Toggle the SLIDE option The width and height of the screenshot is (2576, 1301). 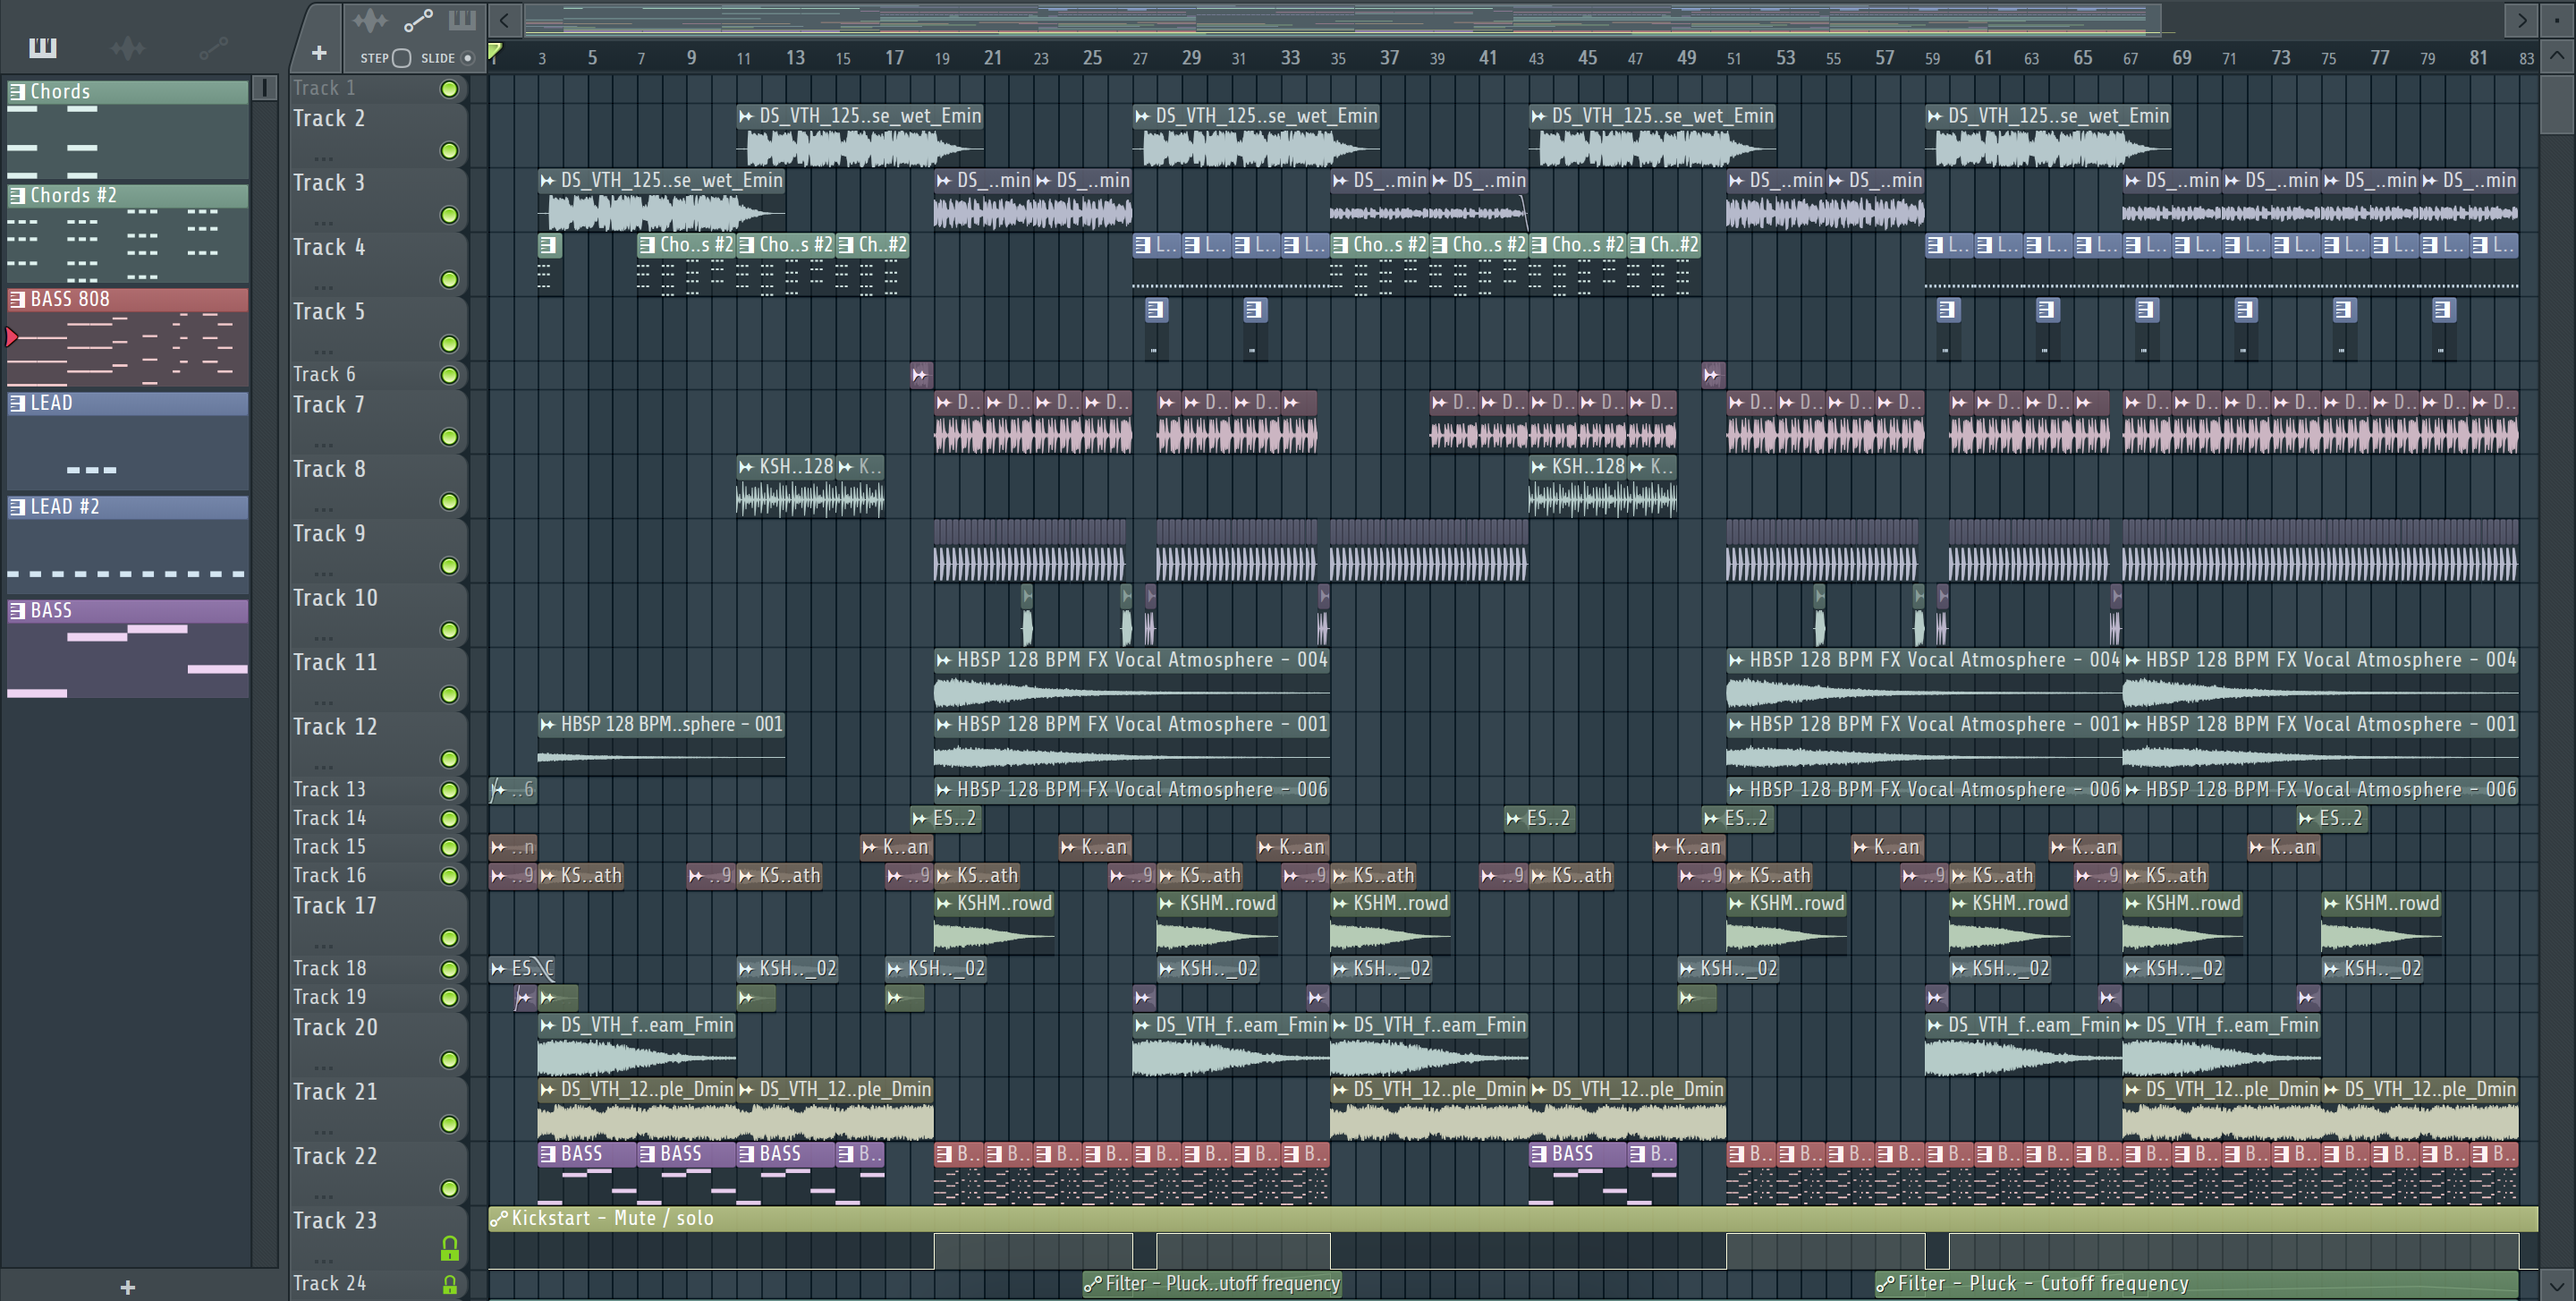click(x=467, y=58)
